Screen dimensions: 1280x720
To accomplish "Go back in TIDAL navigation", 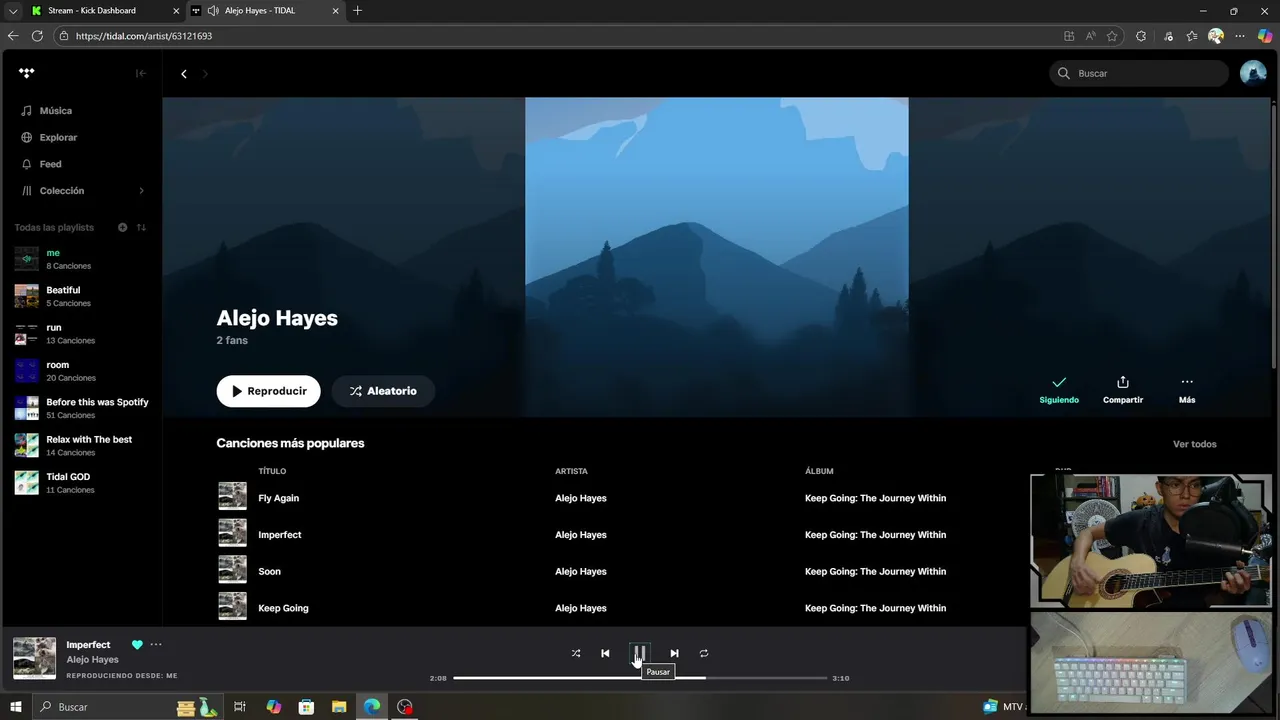I will (184, 74).
